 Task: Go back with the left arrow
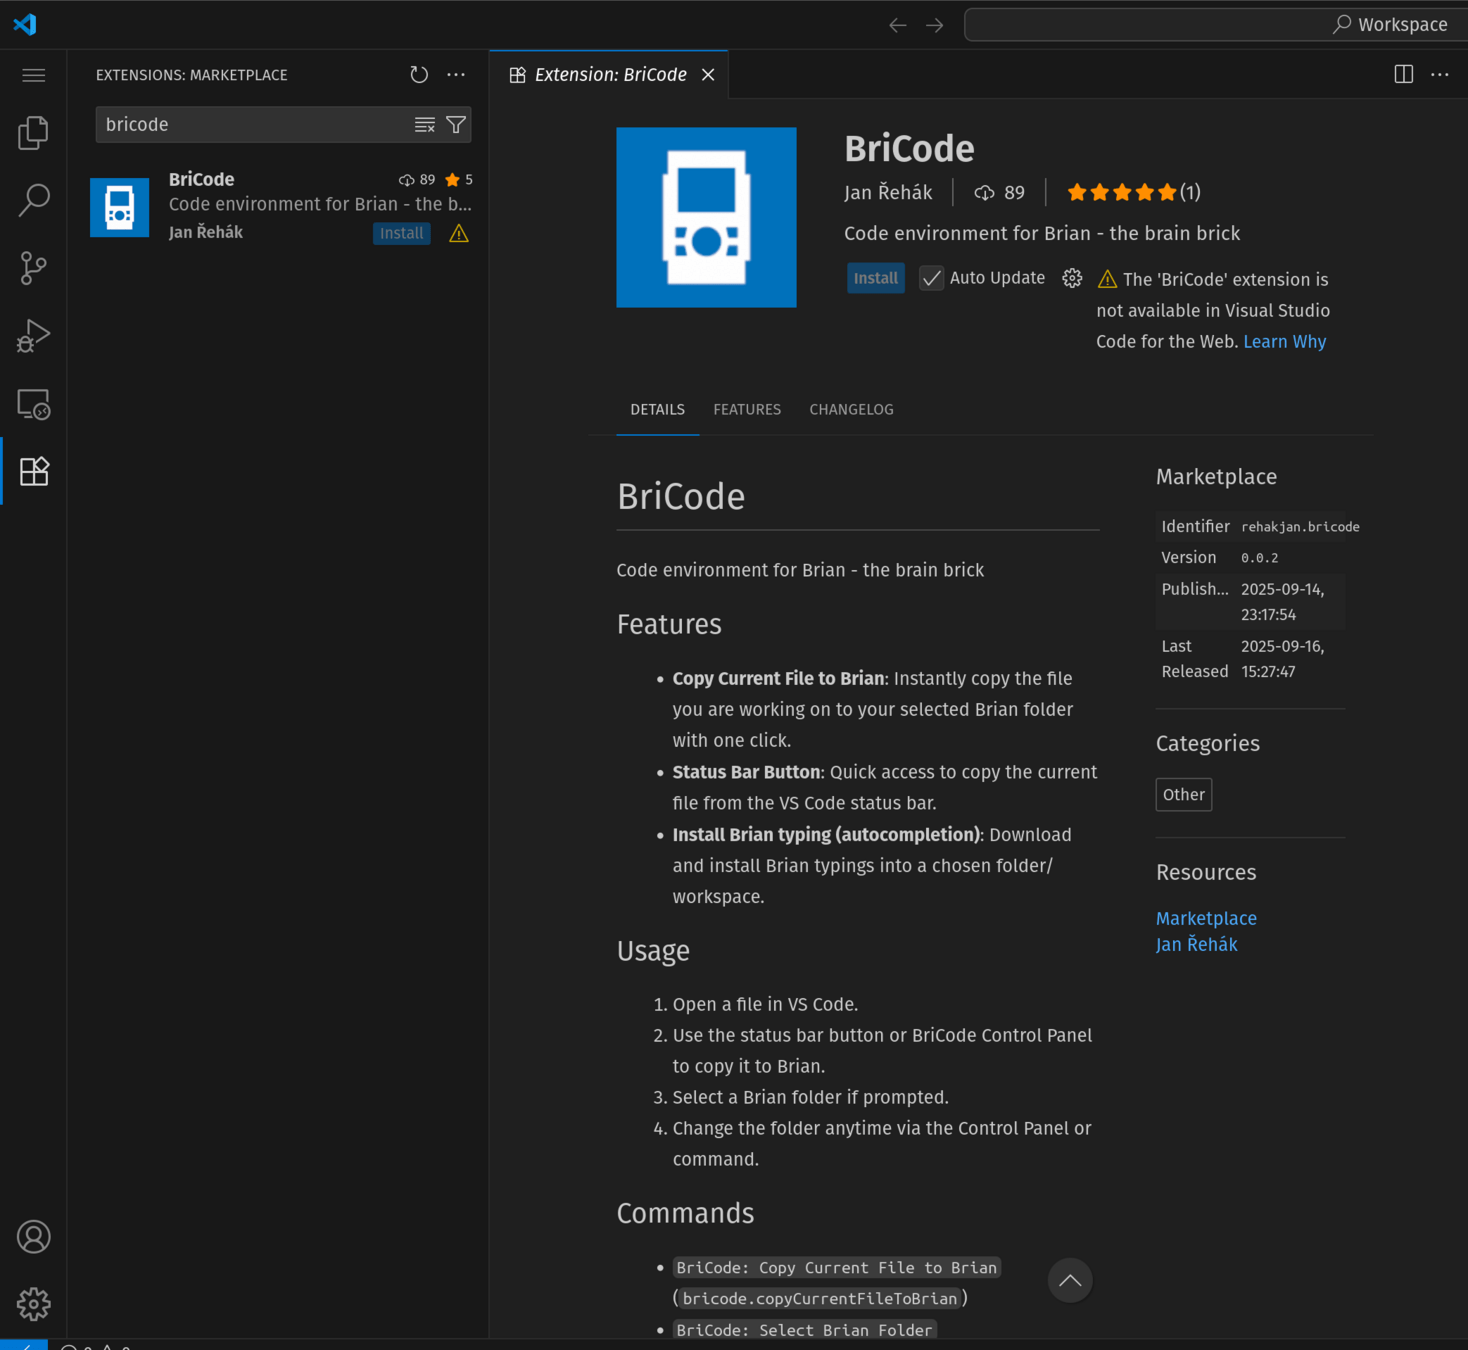[x=898, y=25]
